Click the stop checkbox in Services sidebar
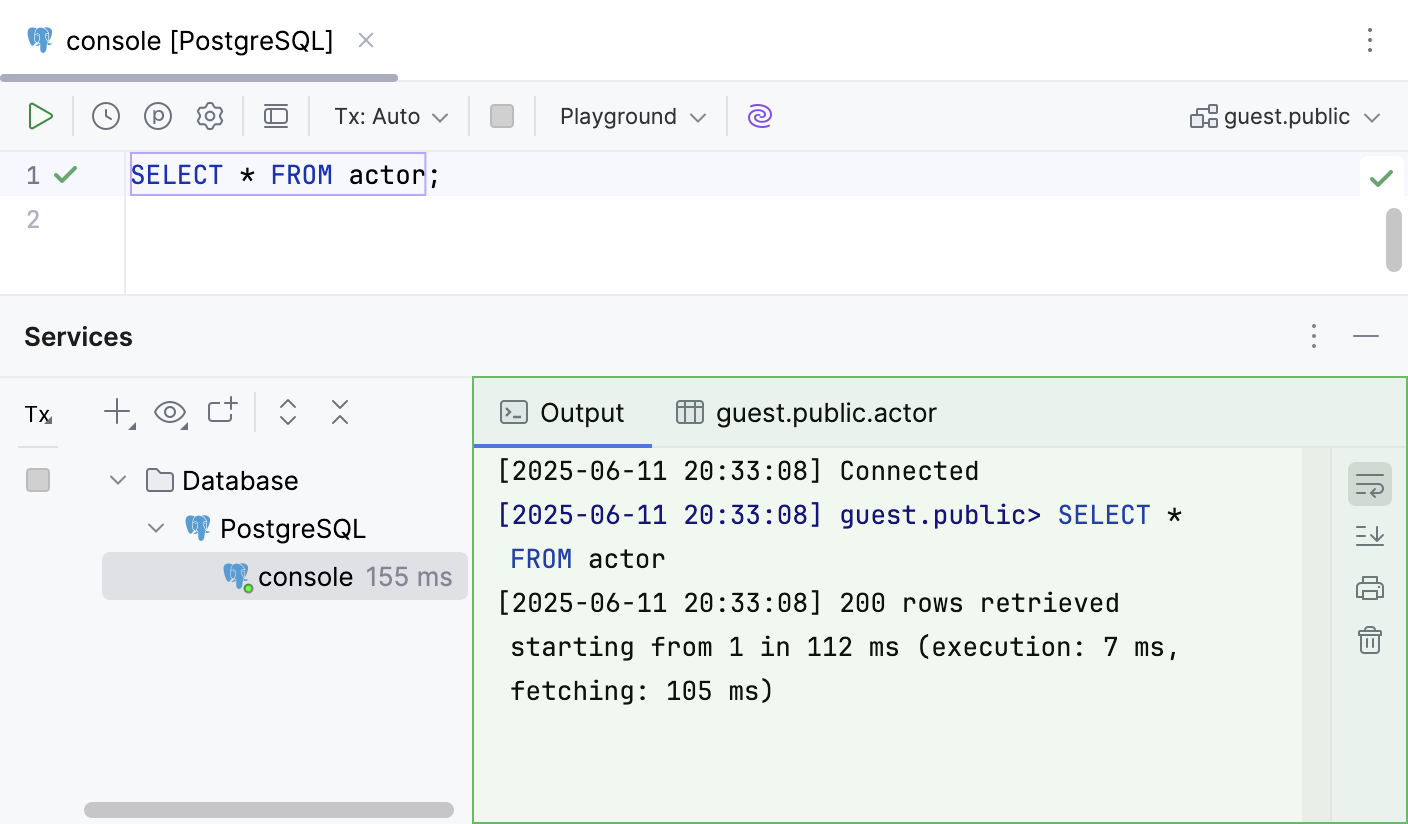Image resolution: width=1408 pixels, height=824 pixels. [x=38, y=481]
